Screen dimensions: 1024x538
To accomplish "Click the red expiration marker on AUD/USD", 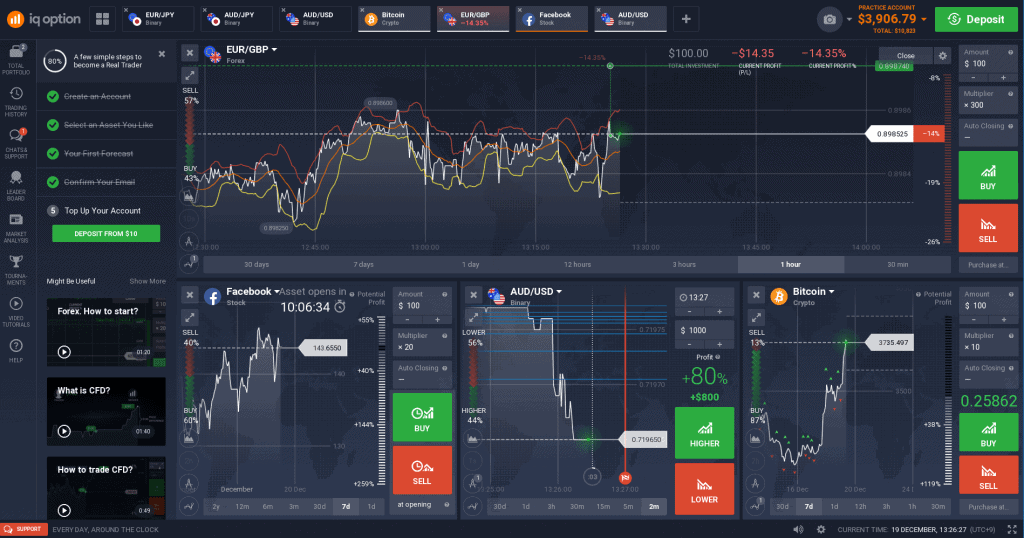I will tap(625, 478).
